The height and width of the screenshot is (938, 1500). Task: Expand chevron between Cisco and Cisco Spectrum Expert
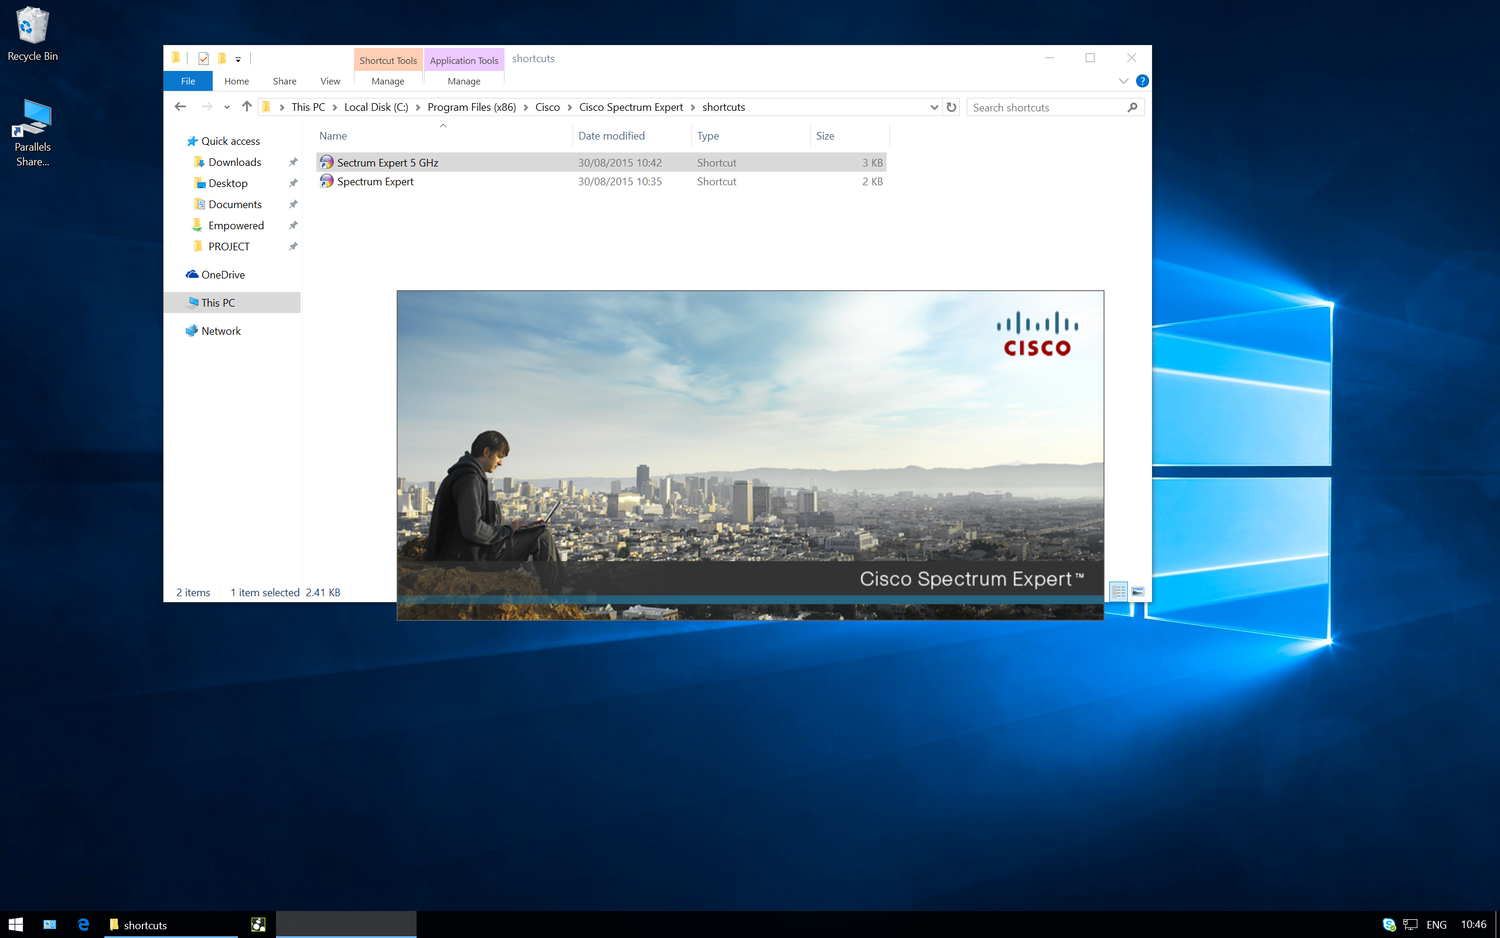point(570,107)
